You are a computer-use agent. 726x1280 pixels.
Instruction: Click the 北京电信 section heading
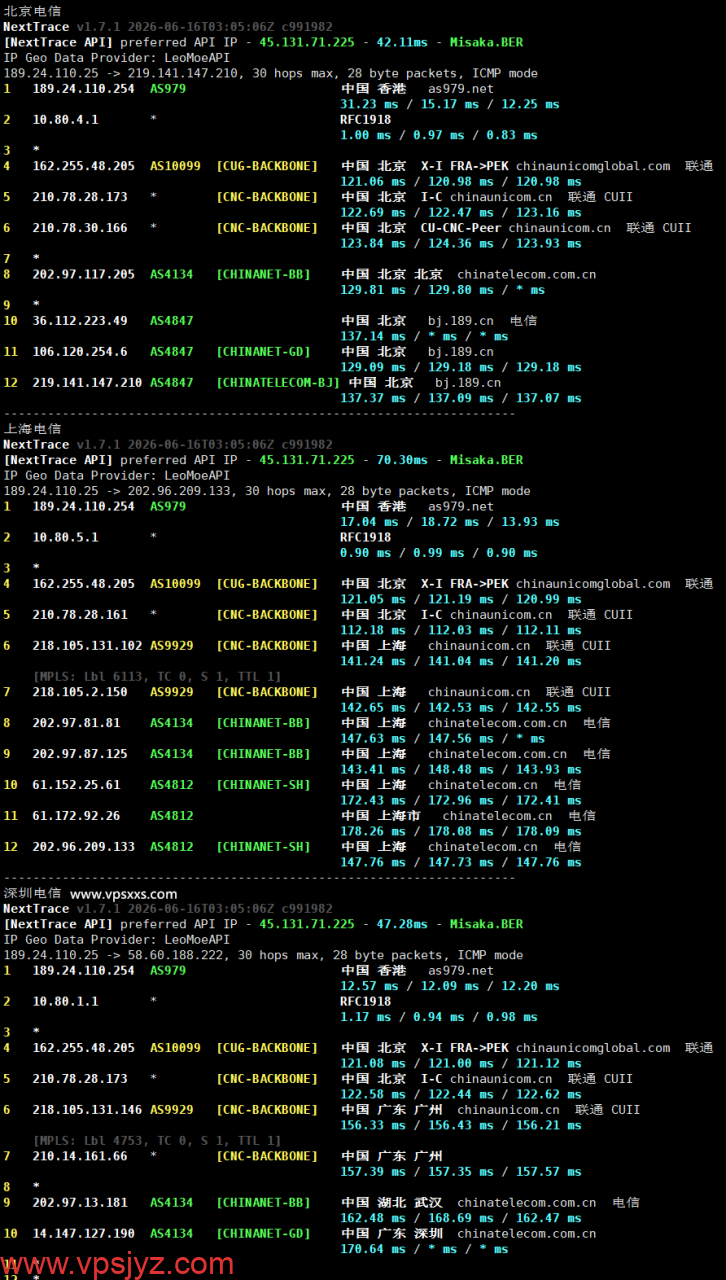click(32, 11)
